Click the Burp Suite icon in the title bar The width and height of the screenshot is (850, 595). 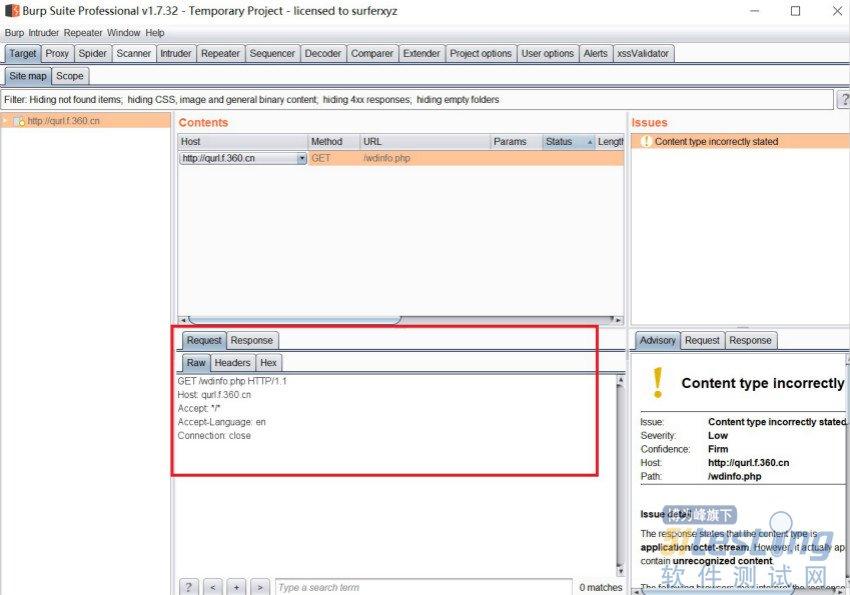[x=10, y=11]
